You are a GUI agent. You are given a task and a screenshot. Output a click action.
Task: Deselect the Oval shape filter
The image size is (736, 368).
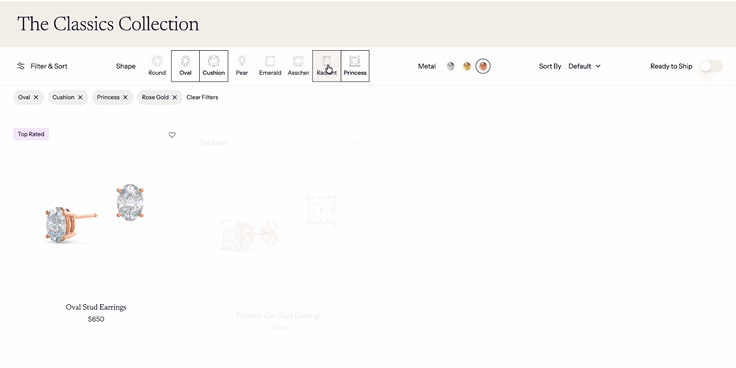click(185, 66)
